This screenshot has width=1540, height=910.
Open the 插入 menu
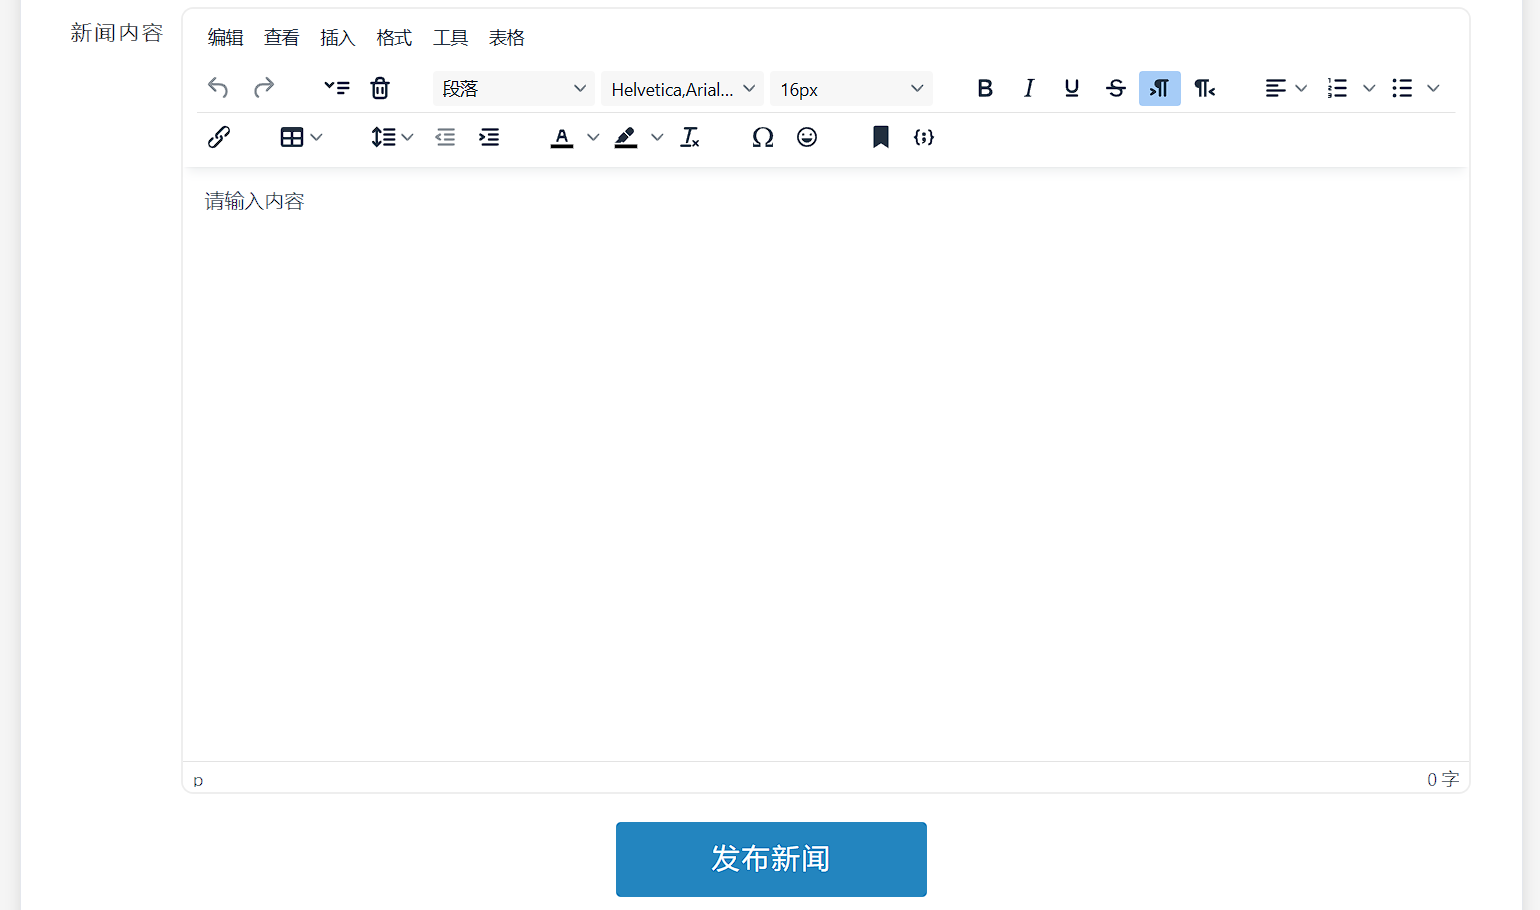click(x=337, y=38)
